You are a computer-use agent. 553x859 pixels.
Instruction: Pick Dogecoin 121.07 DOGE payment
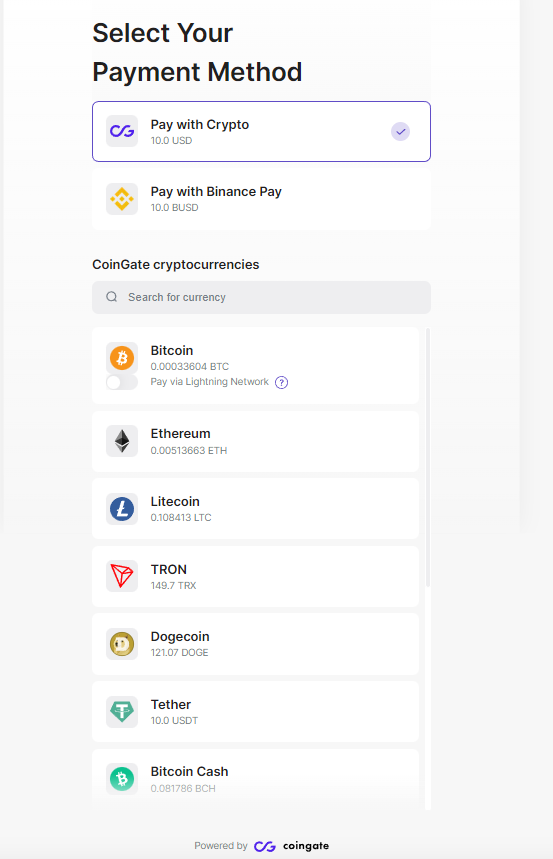pos(255,644)
